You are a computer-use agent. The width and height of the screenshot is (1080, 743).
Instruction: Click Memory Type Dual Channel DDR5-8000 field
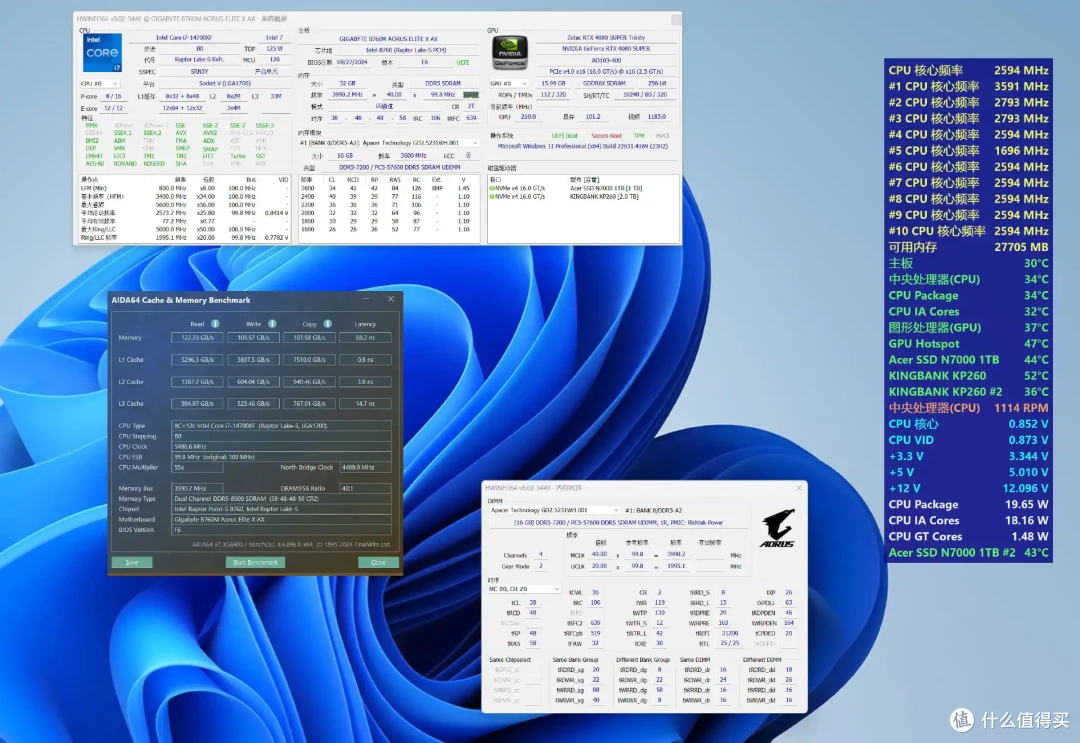[x=281, y=499]
